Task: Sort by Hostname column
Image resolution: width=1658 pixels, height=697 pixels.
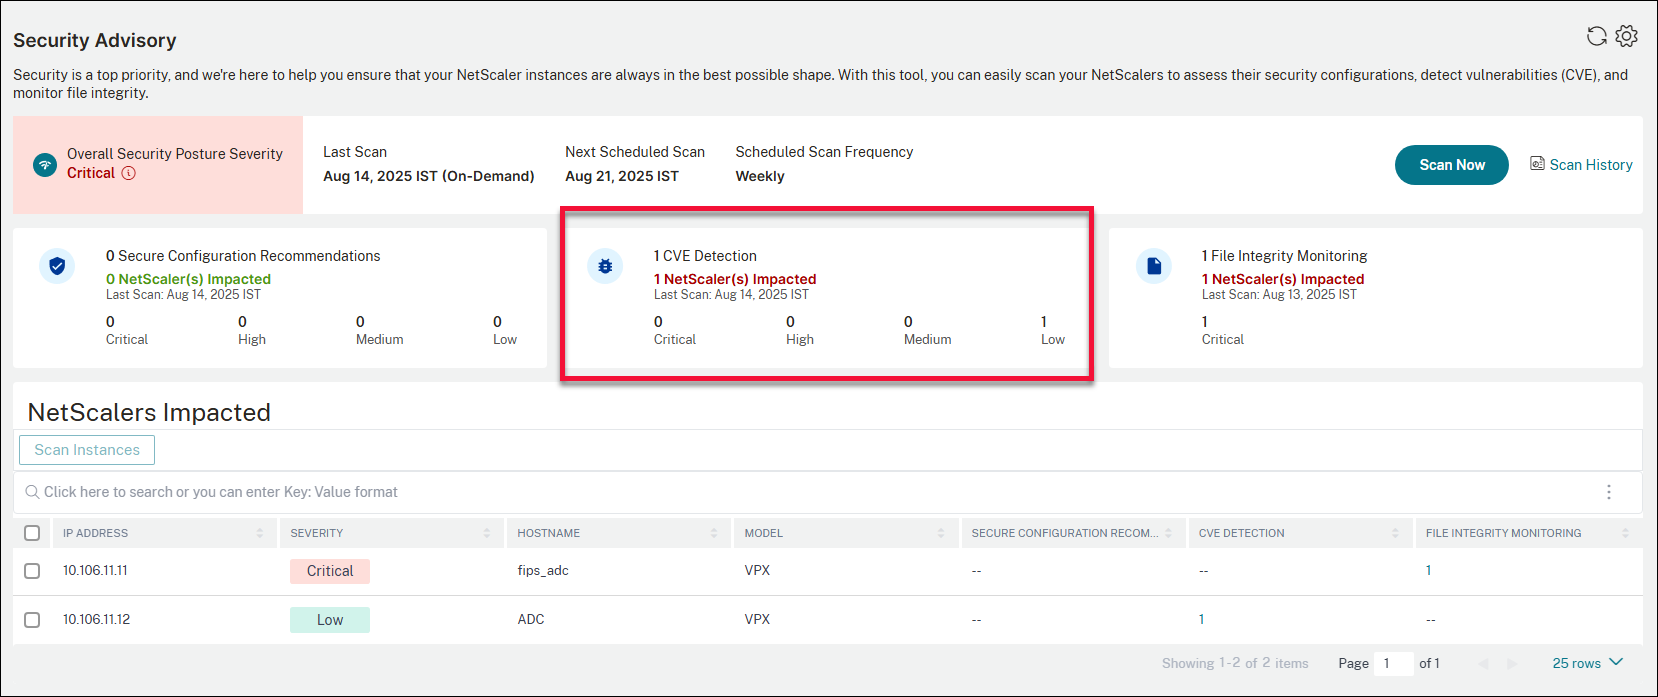Action: click(714, 533)
